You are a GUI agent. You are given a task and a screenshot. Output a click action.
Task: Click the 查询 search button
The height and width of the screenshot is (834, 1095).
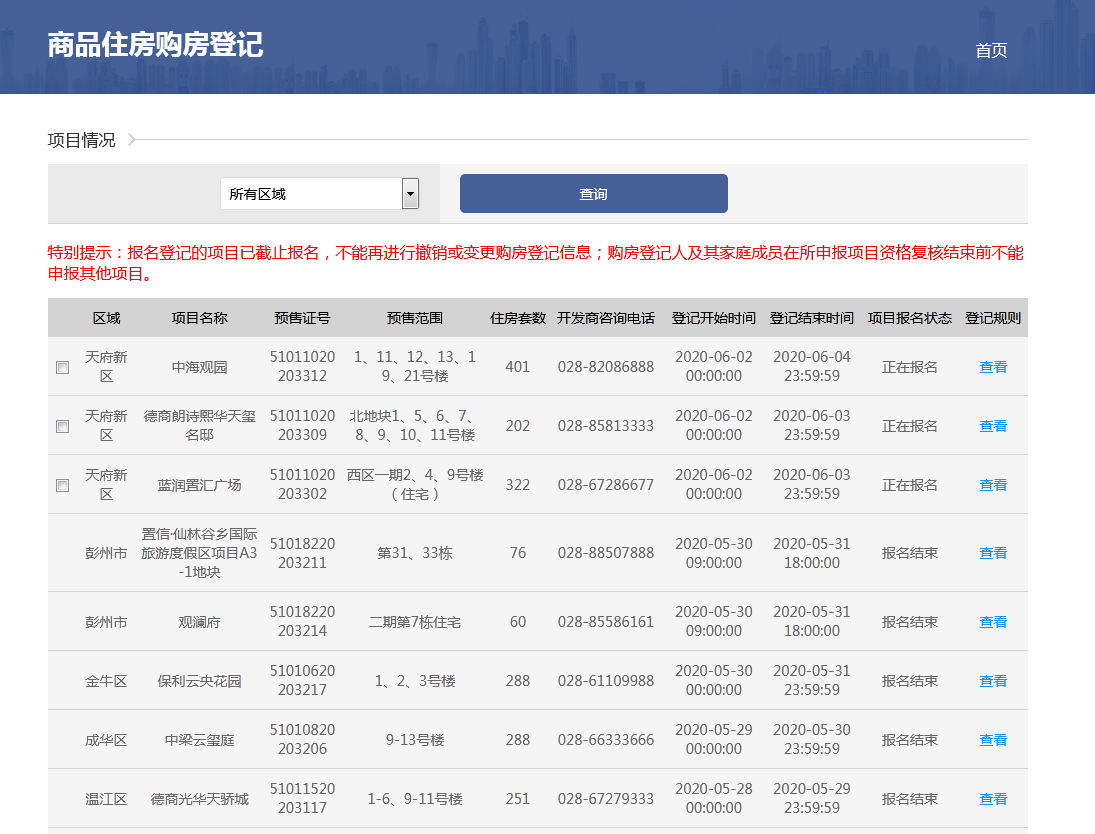pyautogui.click(x=592, y=192)
